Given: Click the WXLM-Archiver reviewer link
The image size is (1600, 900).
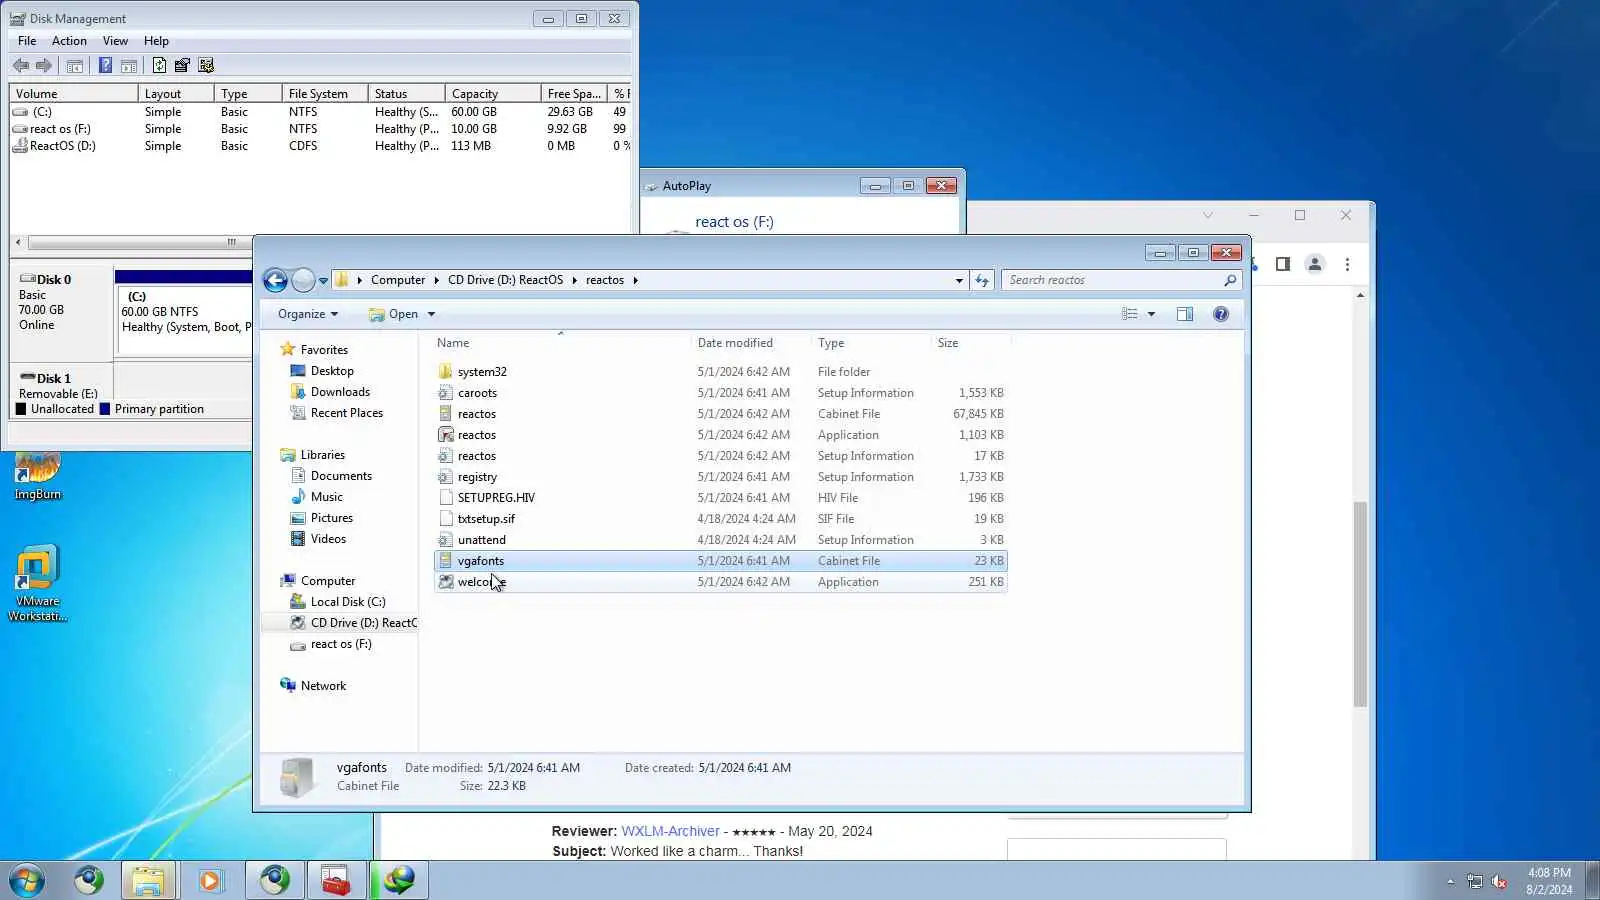Looking at the screenshot, I should click(x=670, y=831).
